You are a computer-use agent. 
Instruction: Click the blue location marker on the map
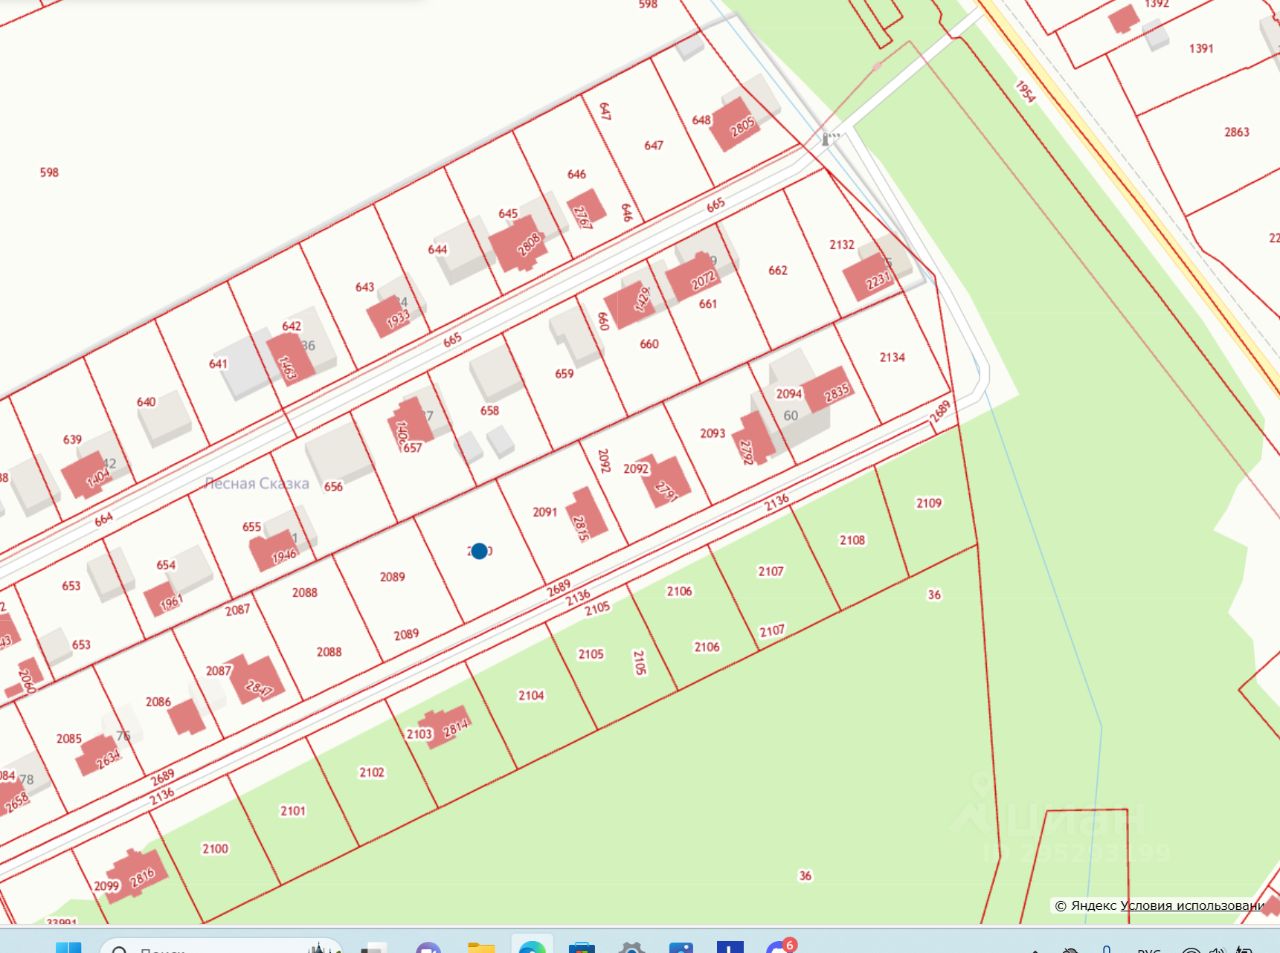(479, 550)
